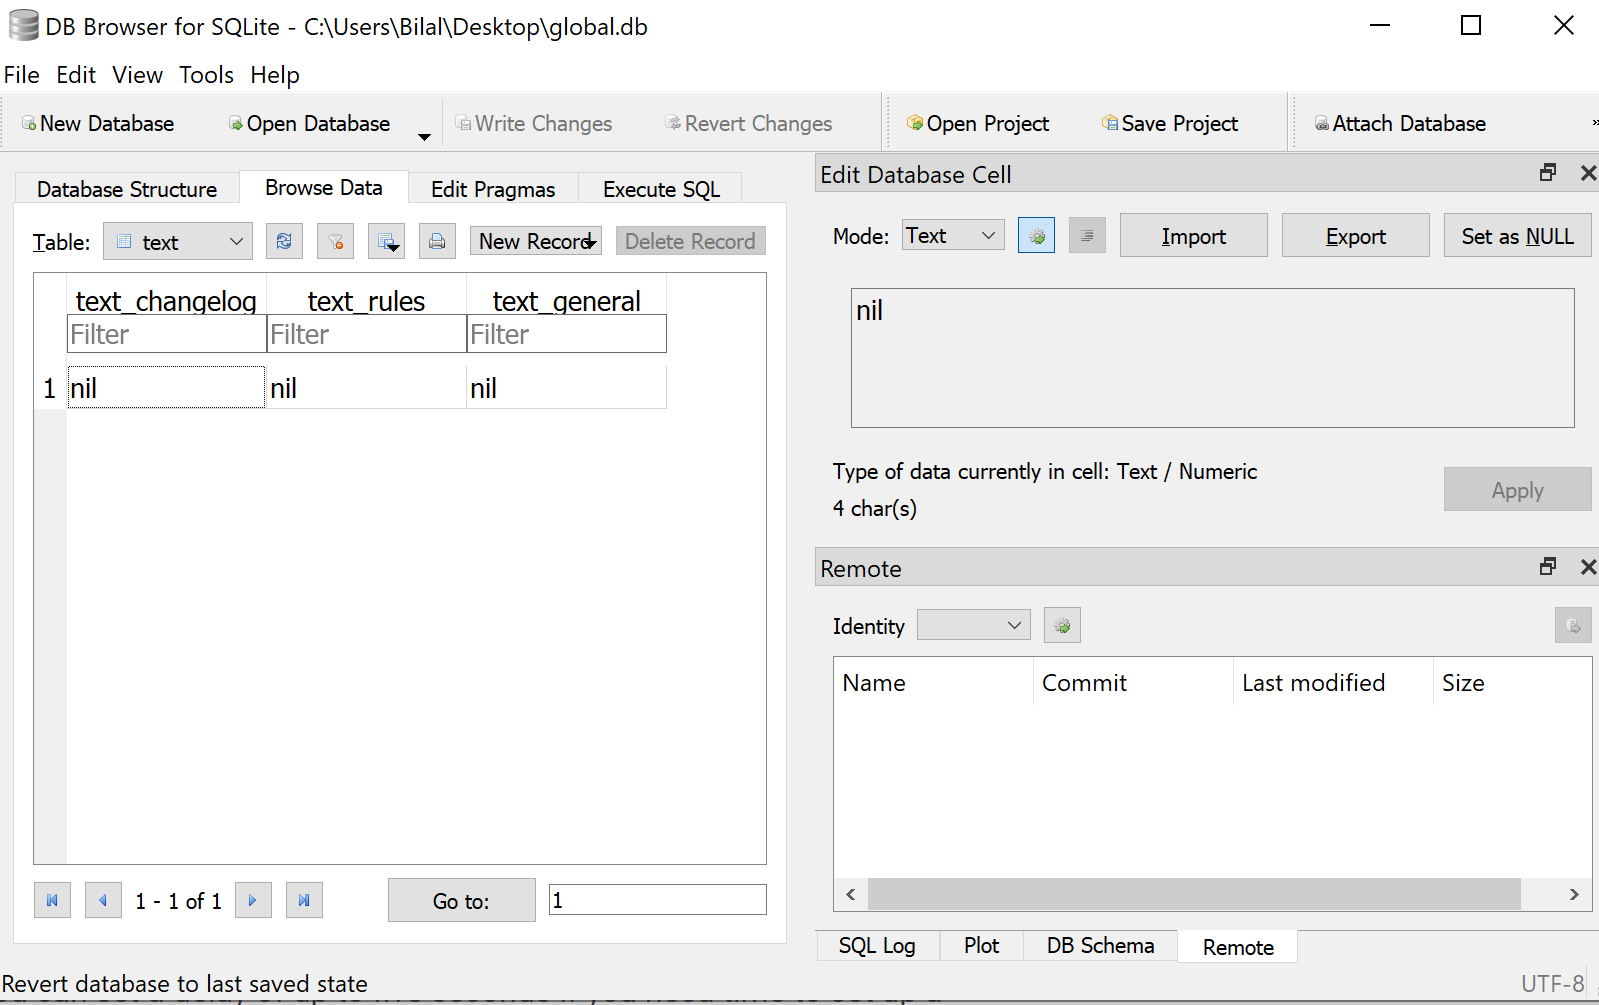Refresh the table data icon
The width and height of the screenshot is (1599, 1005).
click(285, 241)
